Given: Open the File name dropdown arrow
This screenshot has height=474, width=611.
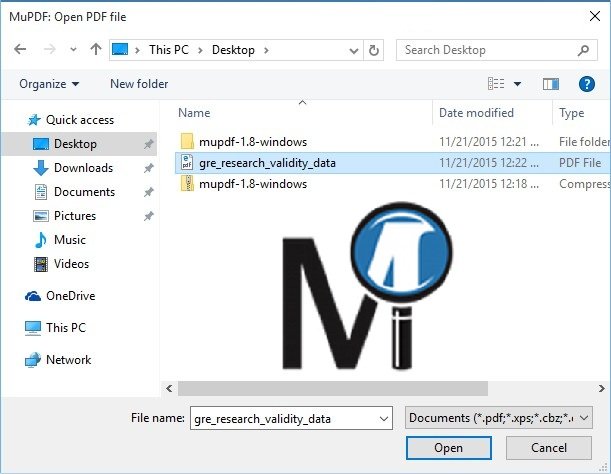Looking at the screenshot, I should point(383,419).
